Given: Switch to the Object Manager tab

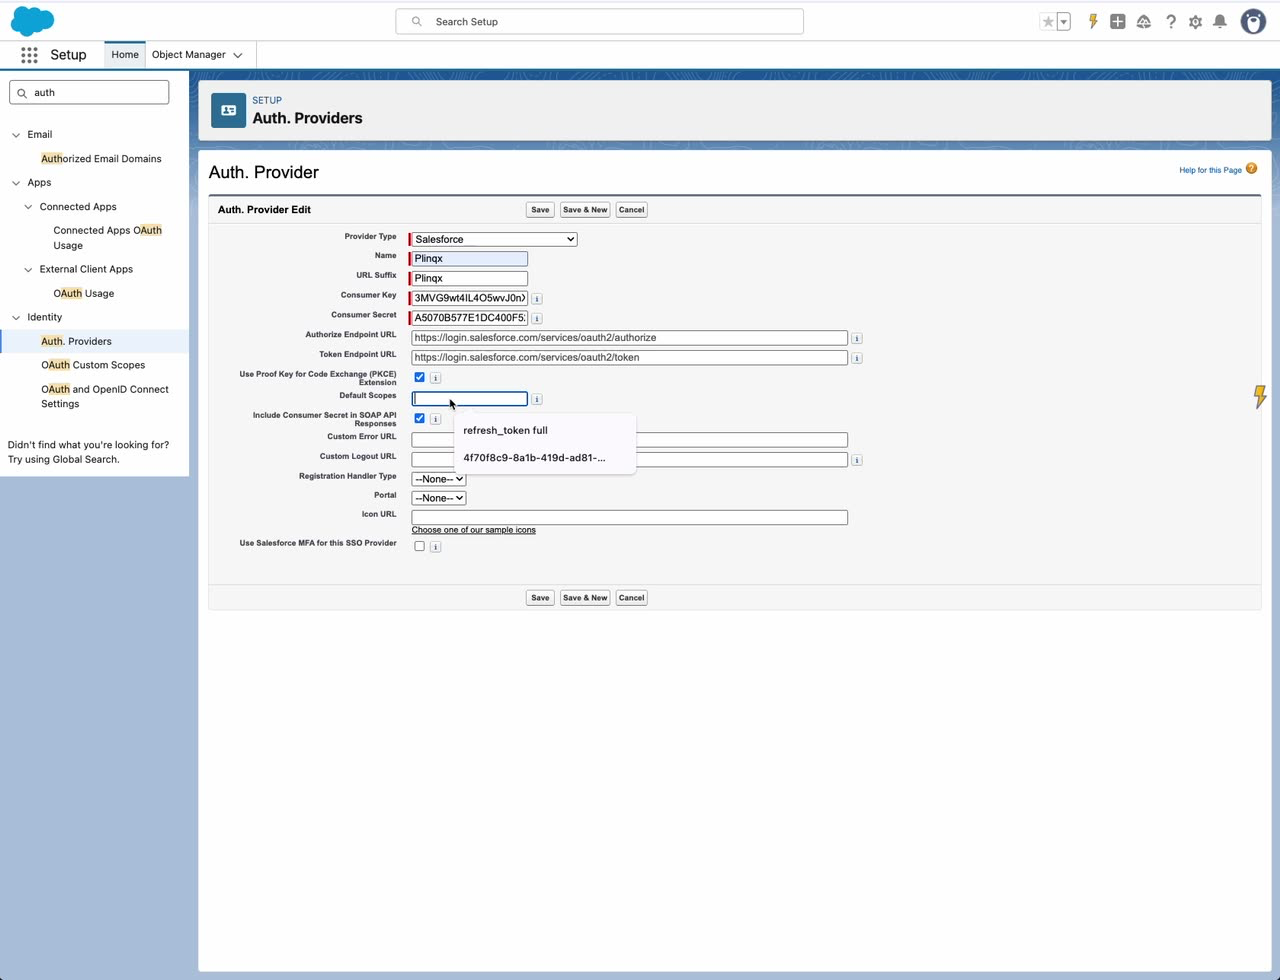Looking at the screenshot, I should click(189, 55).
